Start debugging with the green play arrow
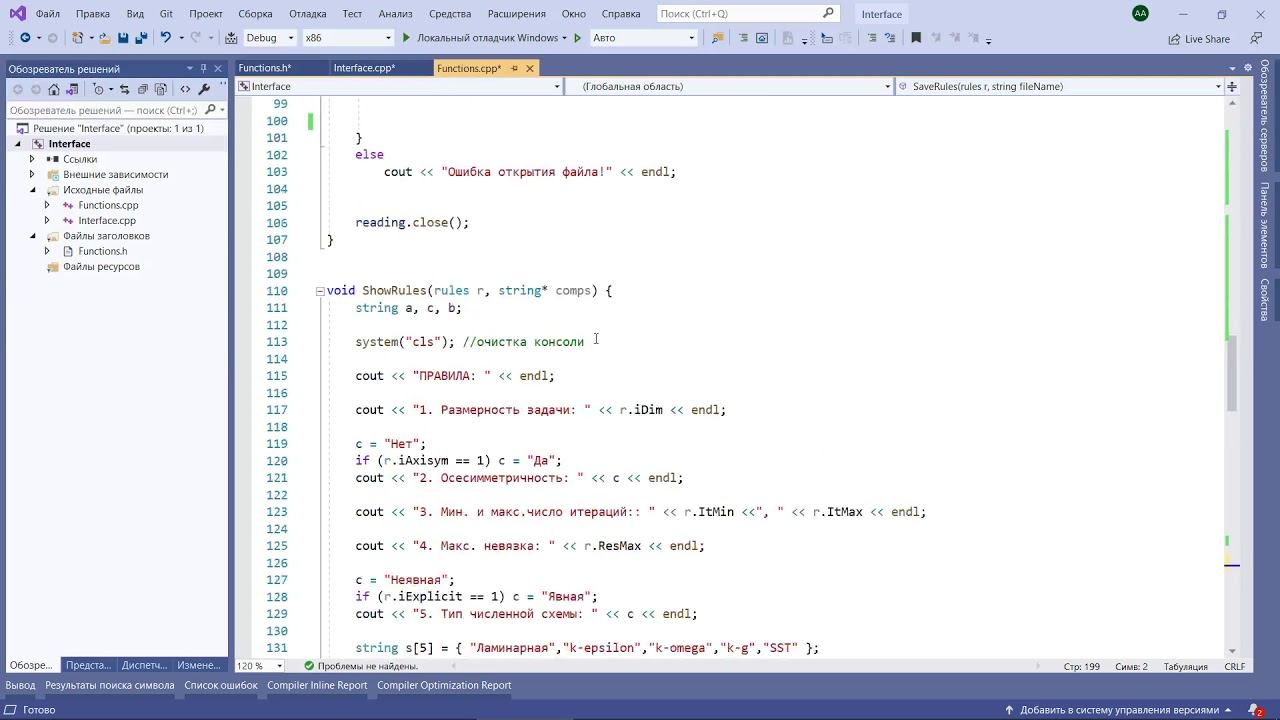This screenshot has height=720, width=1280. [x=406, y=38]
